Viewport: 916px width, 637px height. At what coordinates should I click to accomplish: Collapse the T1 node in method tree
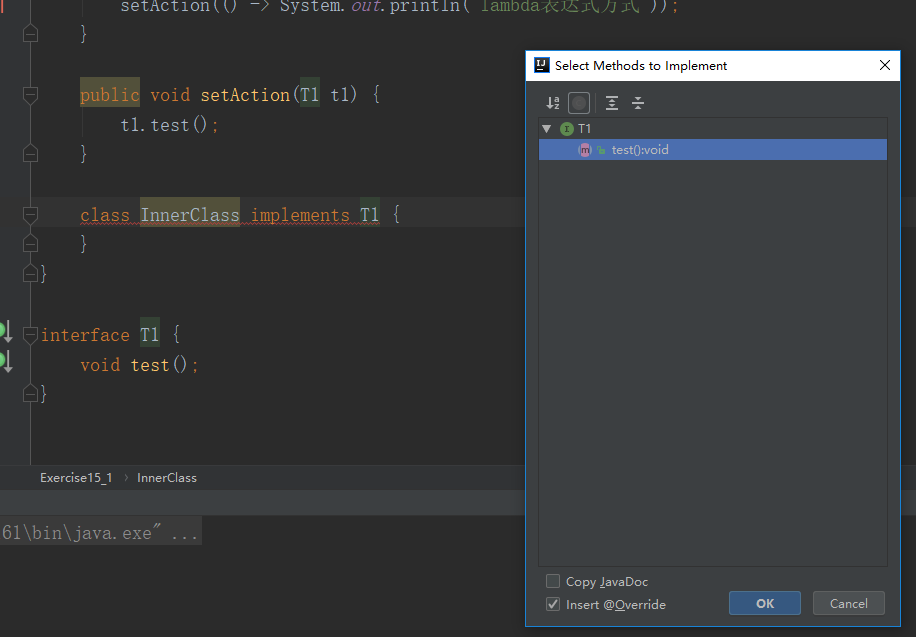click(546, 129)
